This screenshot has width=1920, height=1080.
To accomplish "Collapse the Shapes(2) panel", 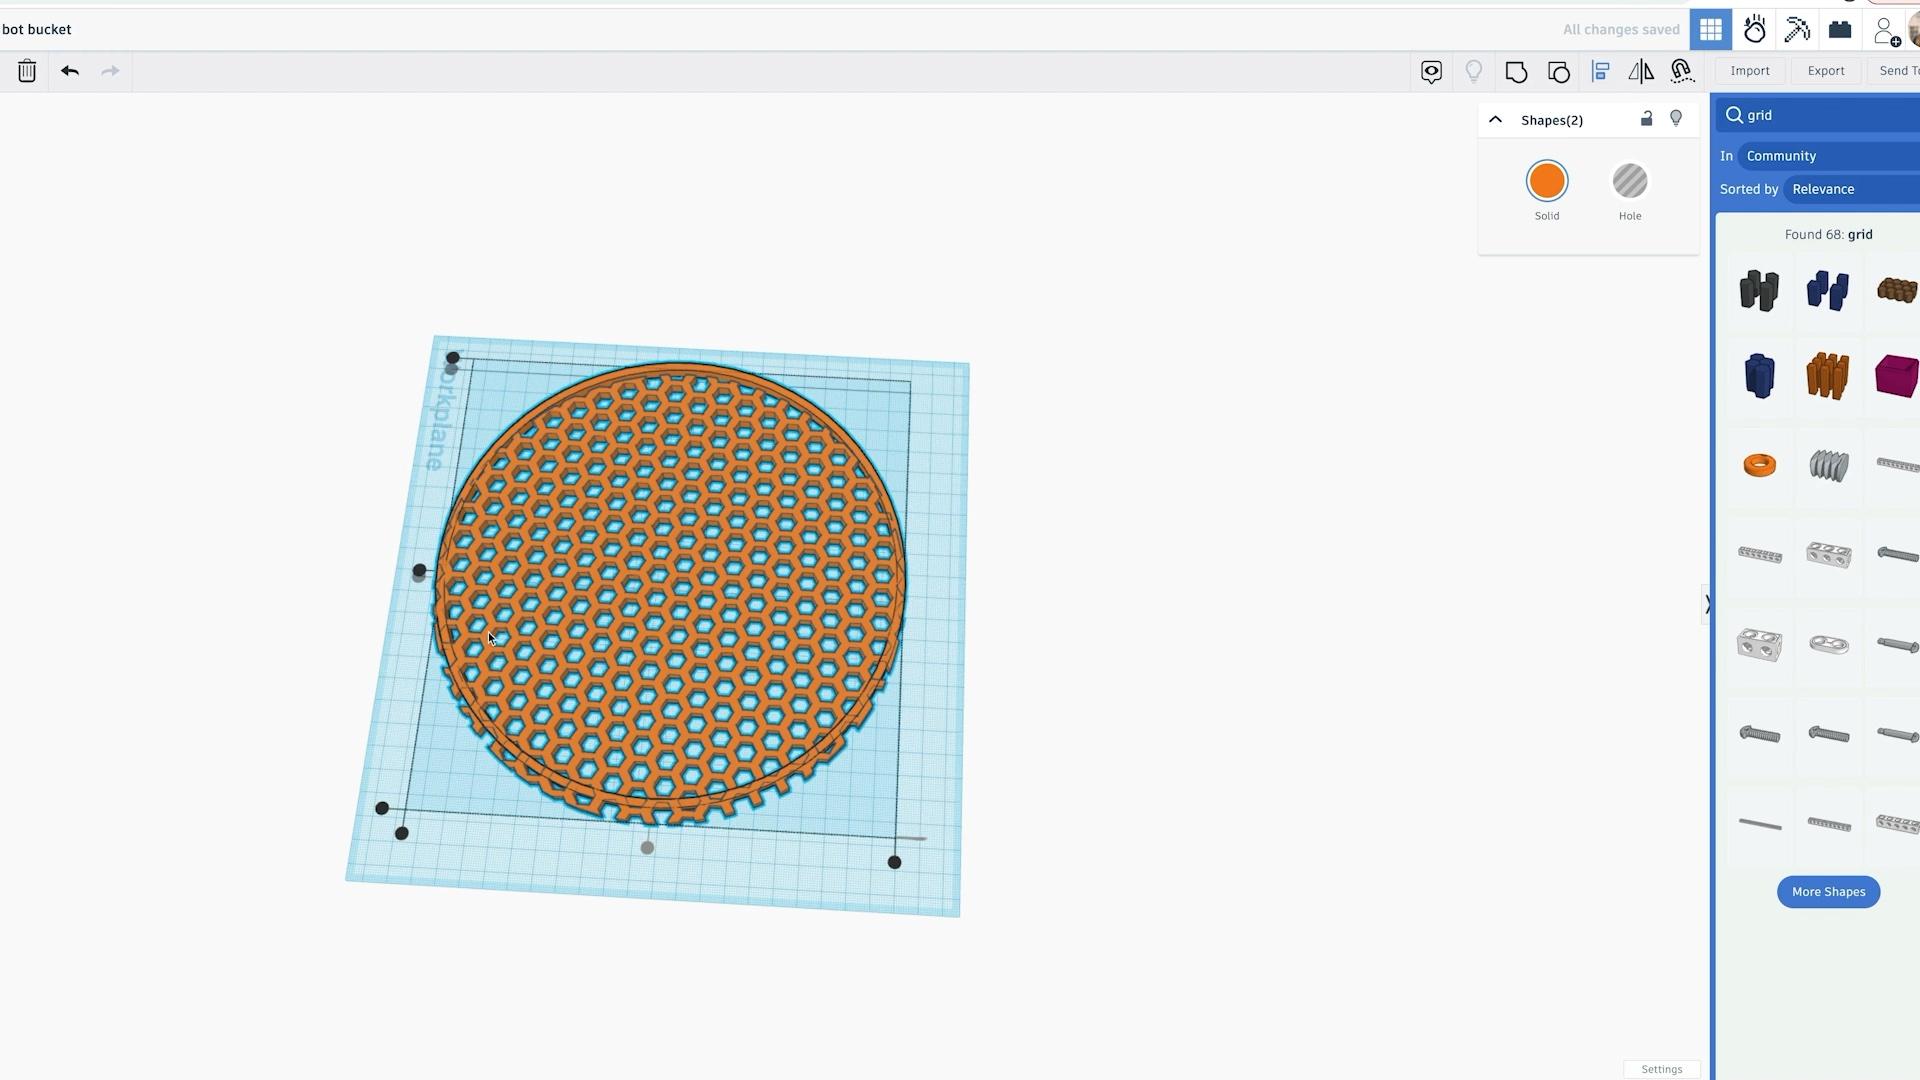I will 1494,119.
